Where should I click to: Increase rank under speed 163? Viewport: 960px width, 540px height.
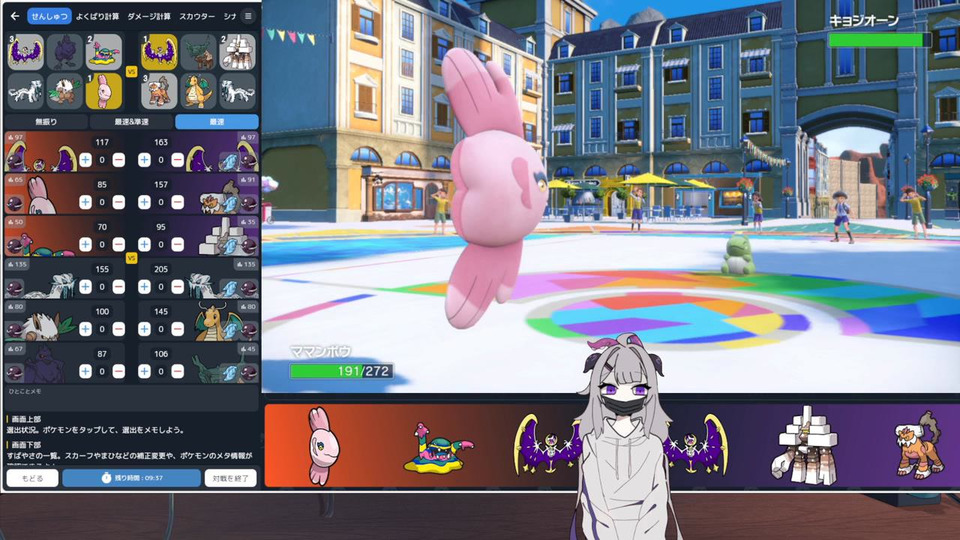tap(144, 160)
